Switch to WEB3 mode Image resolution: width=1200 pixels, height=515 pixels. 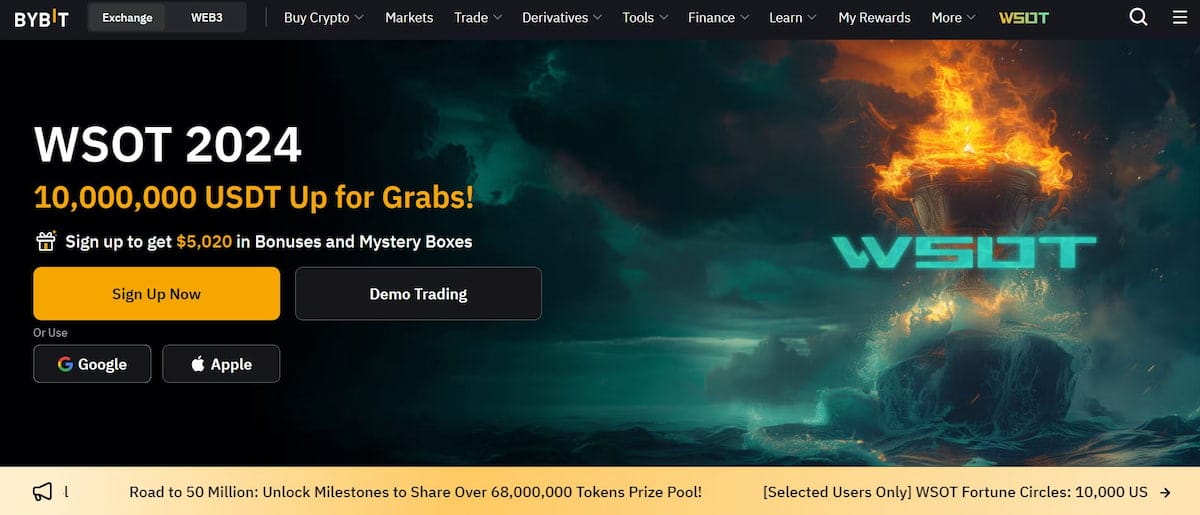[207, 18]
